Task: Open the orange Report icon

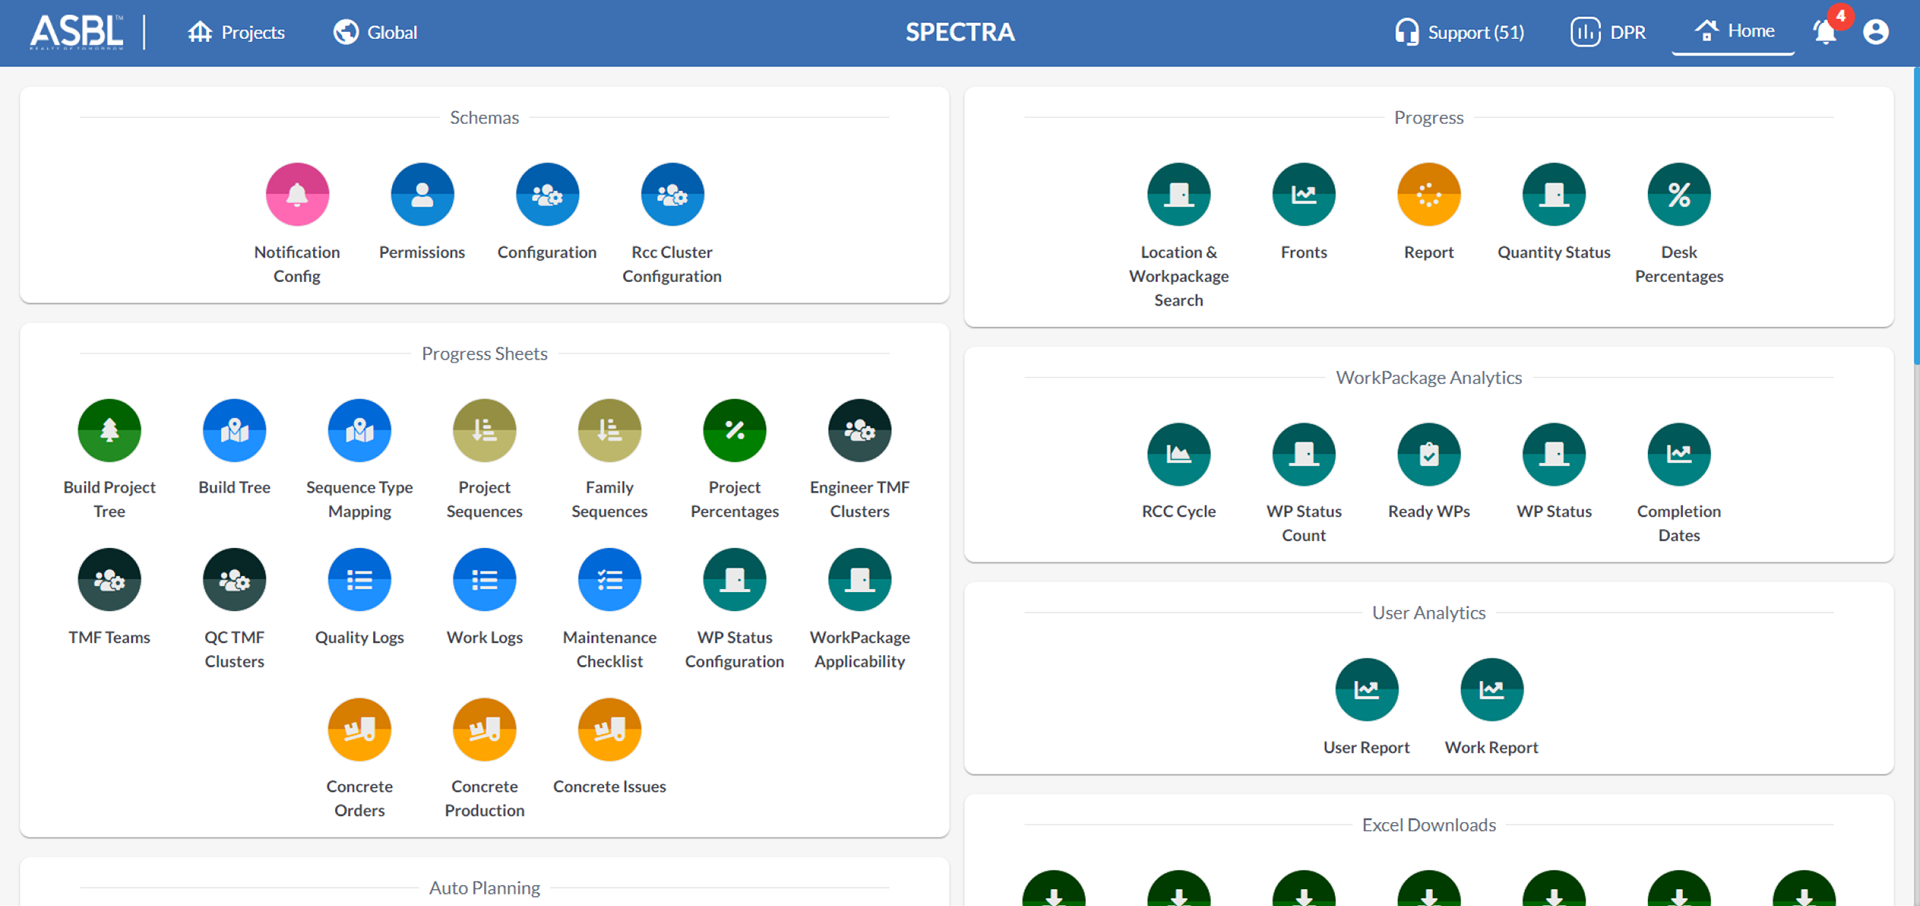Action: pyautogui.click(x=1429, y=194)
